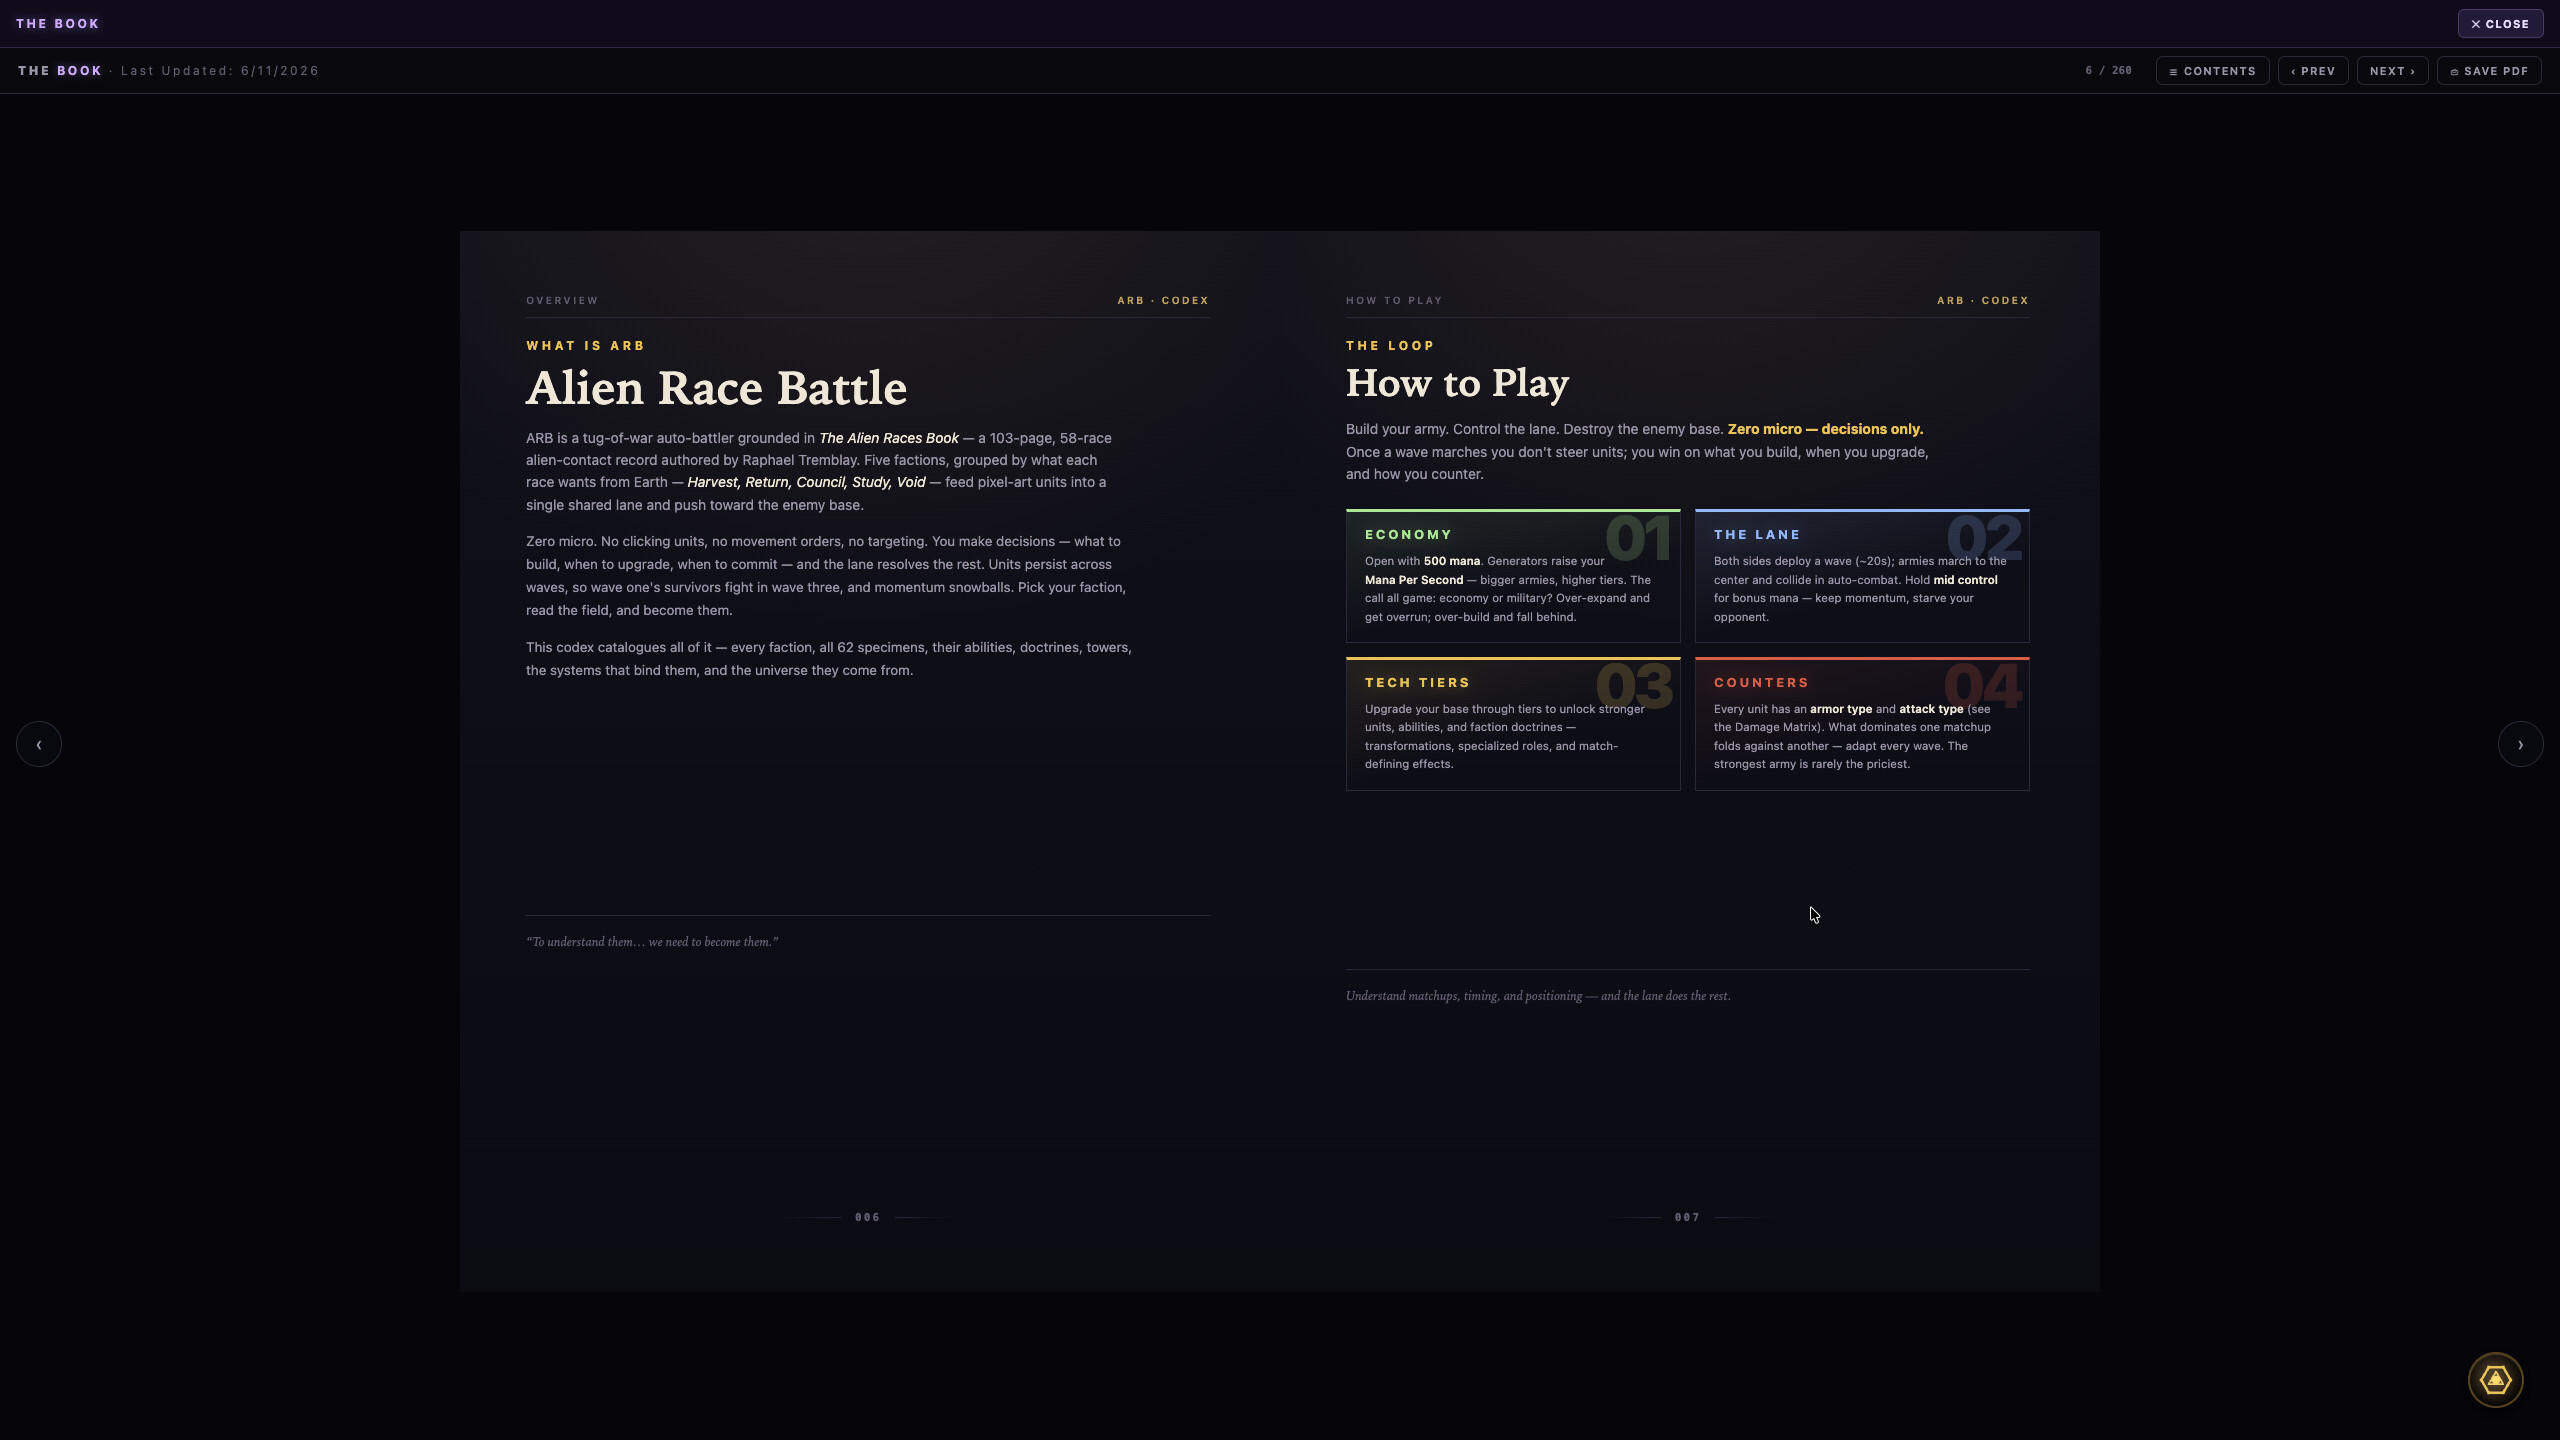The image size is (2560, 1440).
Task: Click Zero micro — decisions only highlight
Action: point(1825,429)
